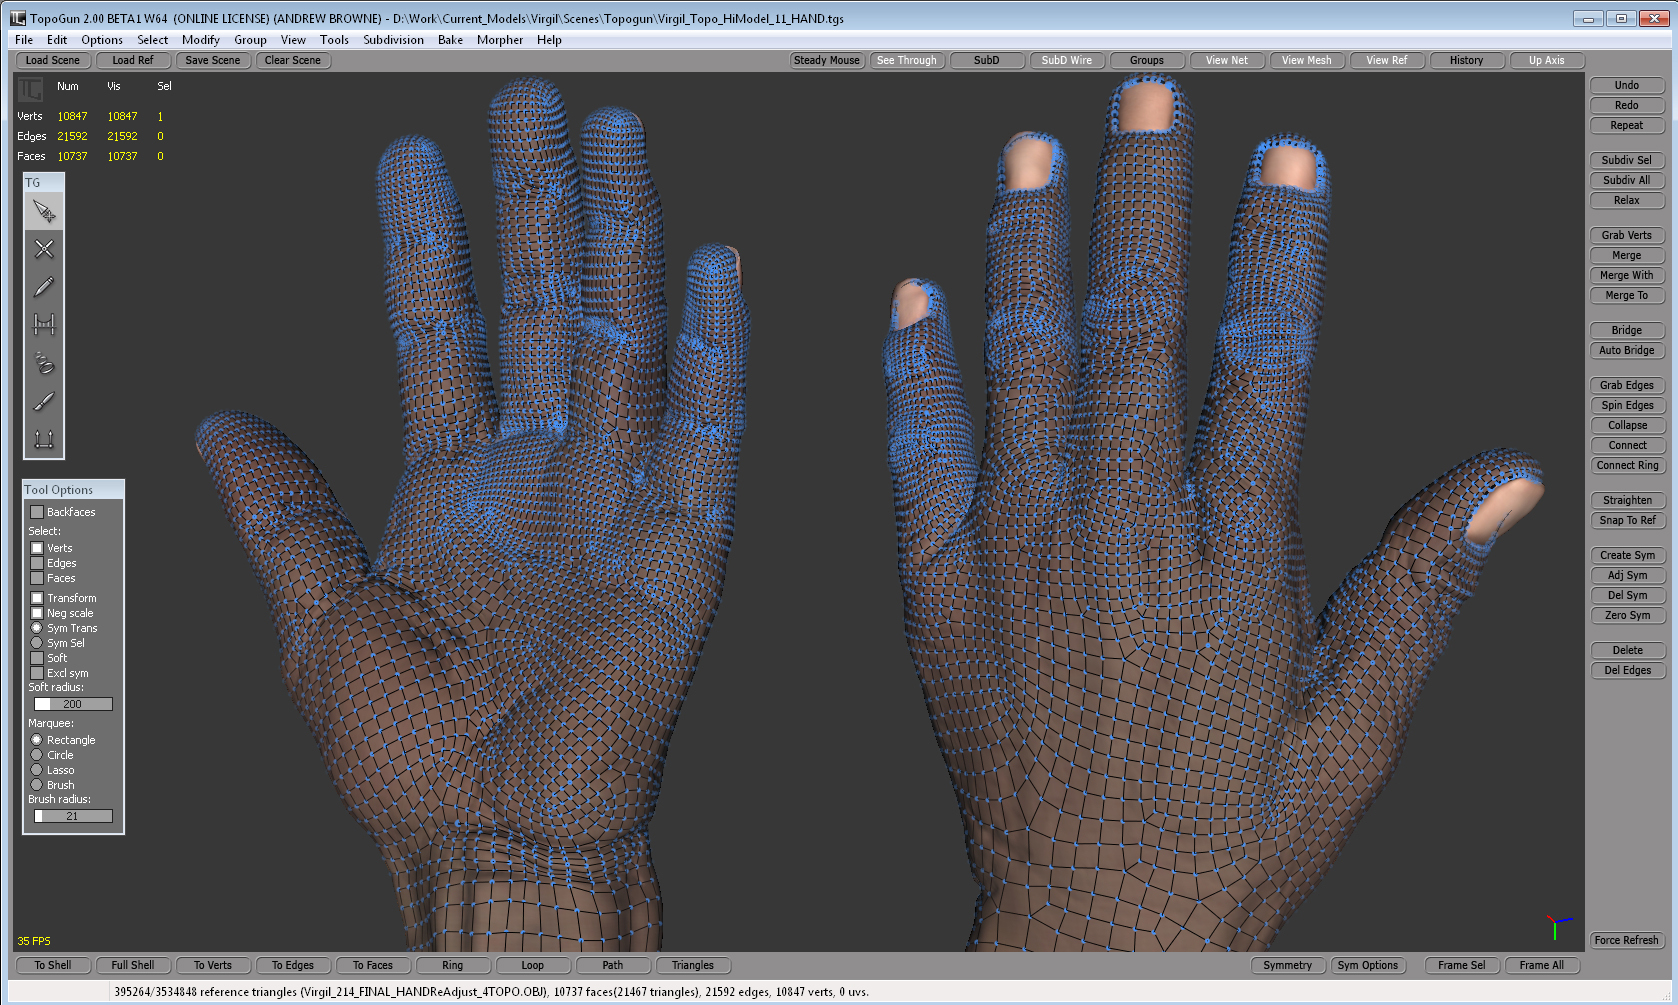The height and width of the screenshot is (1005, 1678).
Task: Enable the Backfaces checkbox
Action: click(37, 512)
